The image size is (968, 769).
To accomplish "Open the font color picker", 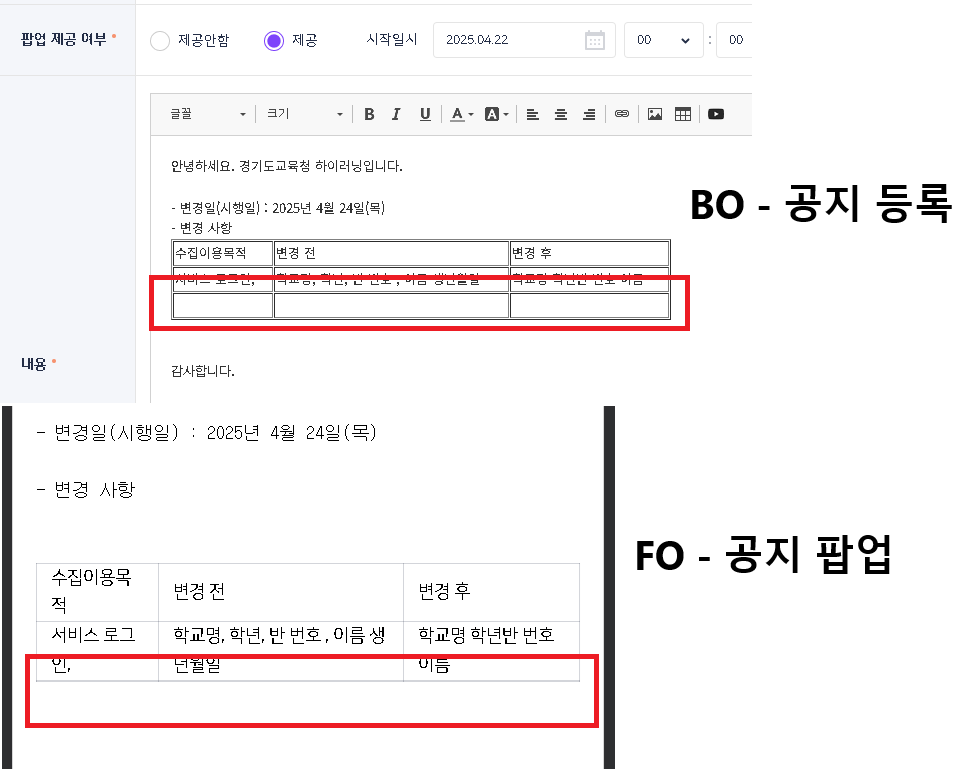I will click(x=460, y=114).
